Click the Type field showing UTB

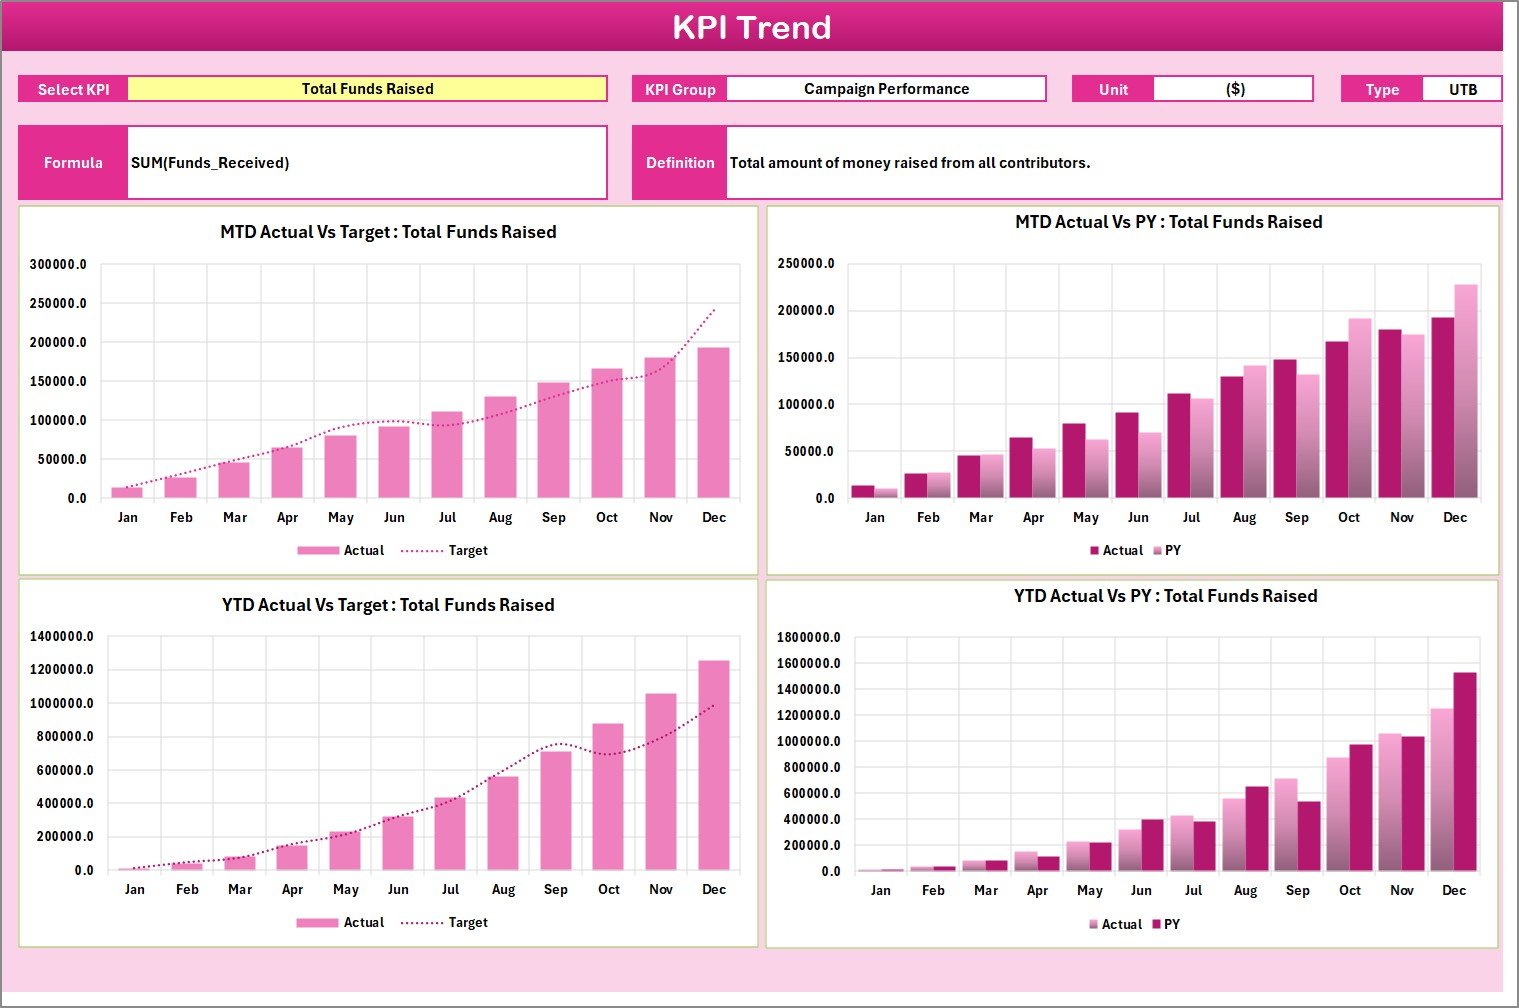point(1462,88)
